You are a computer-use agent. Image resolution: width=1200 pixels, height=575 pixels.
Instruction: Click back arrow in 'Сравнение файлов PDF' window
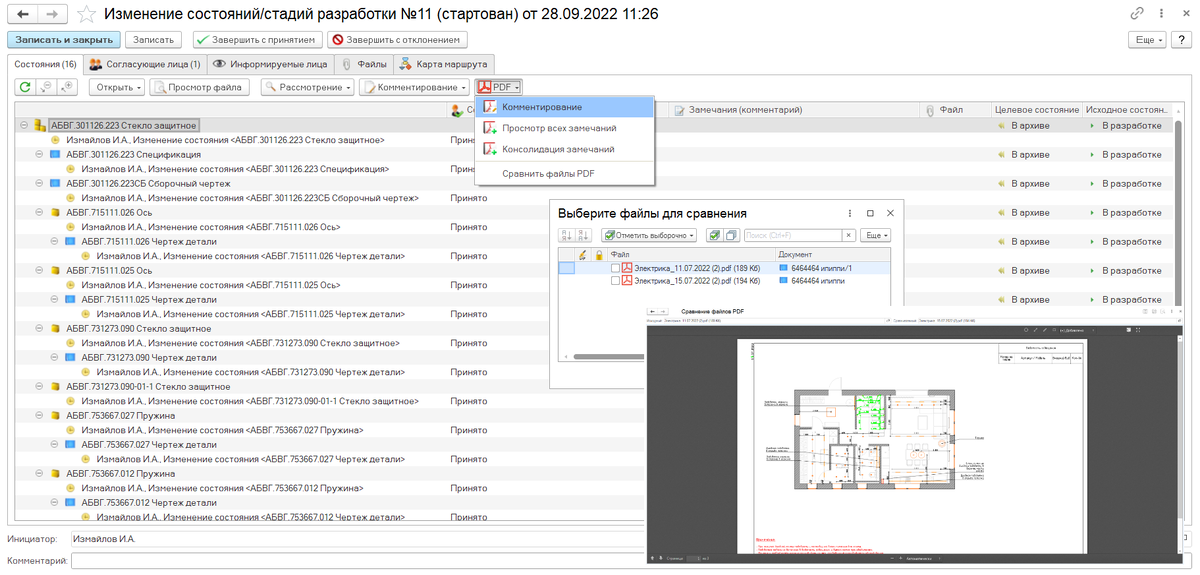pos(652,313)
